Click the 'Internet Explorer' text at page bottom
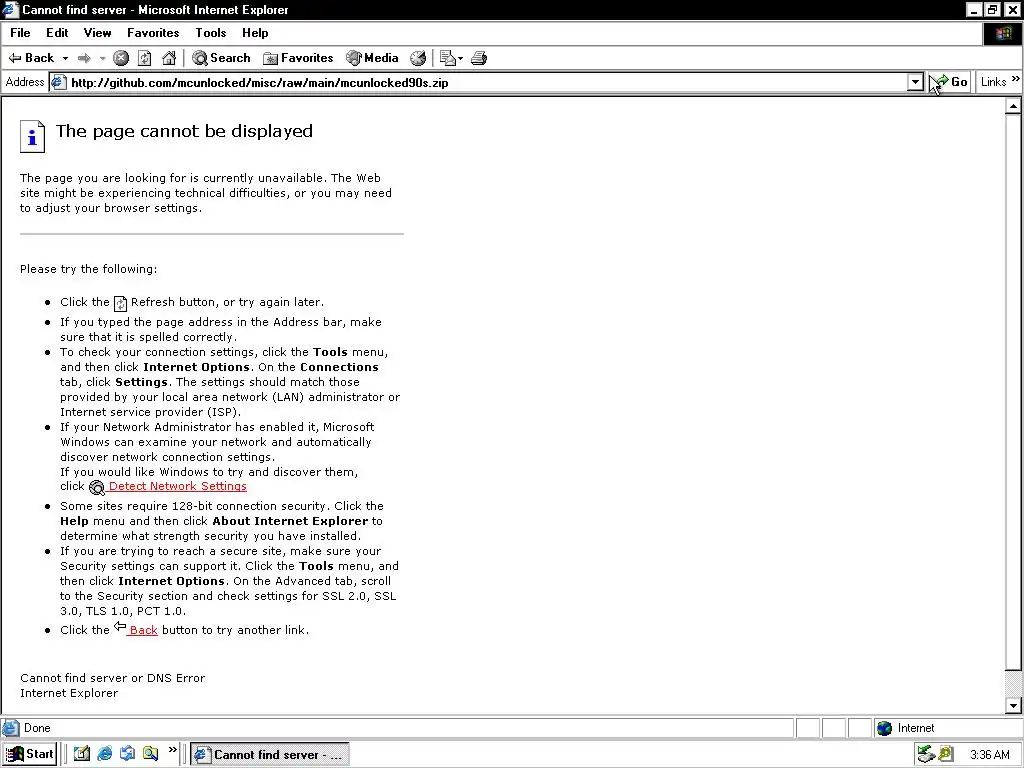The height and width of the screenshot is (768, 1024). [69, 694]
